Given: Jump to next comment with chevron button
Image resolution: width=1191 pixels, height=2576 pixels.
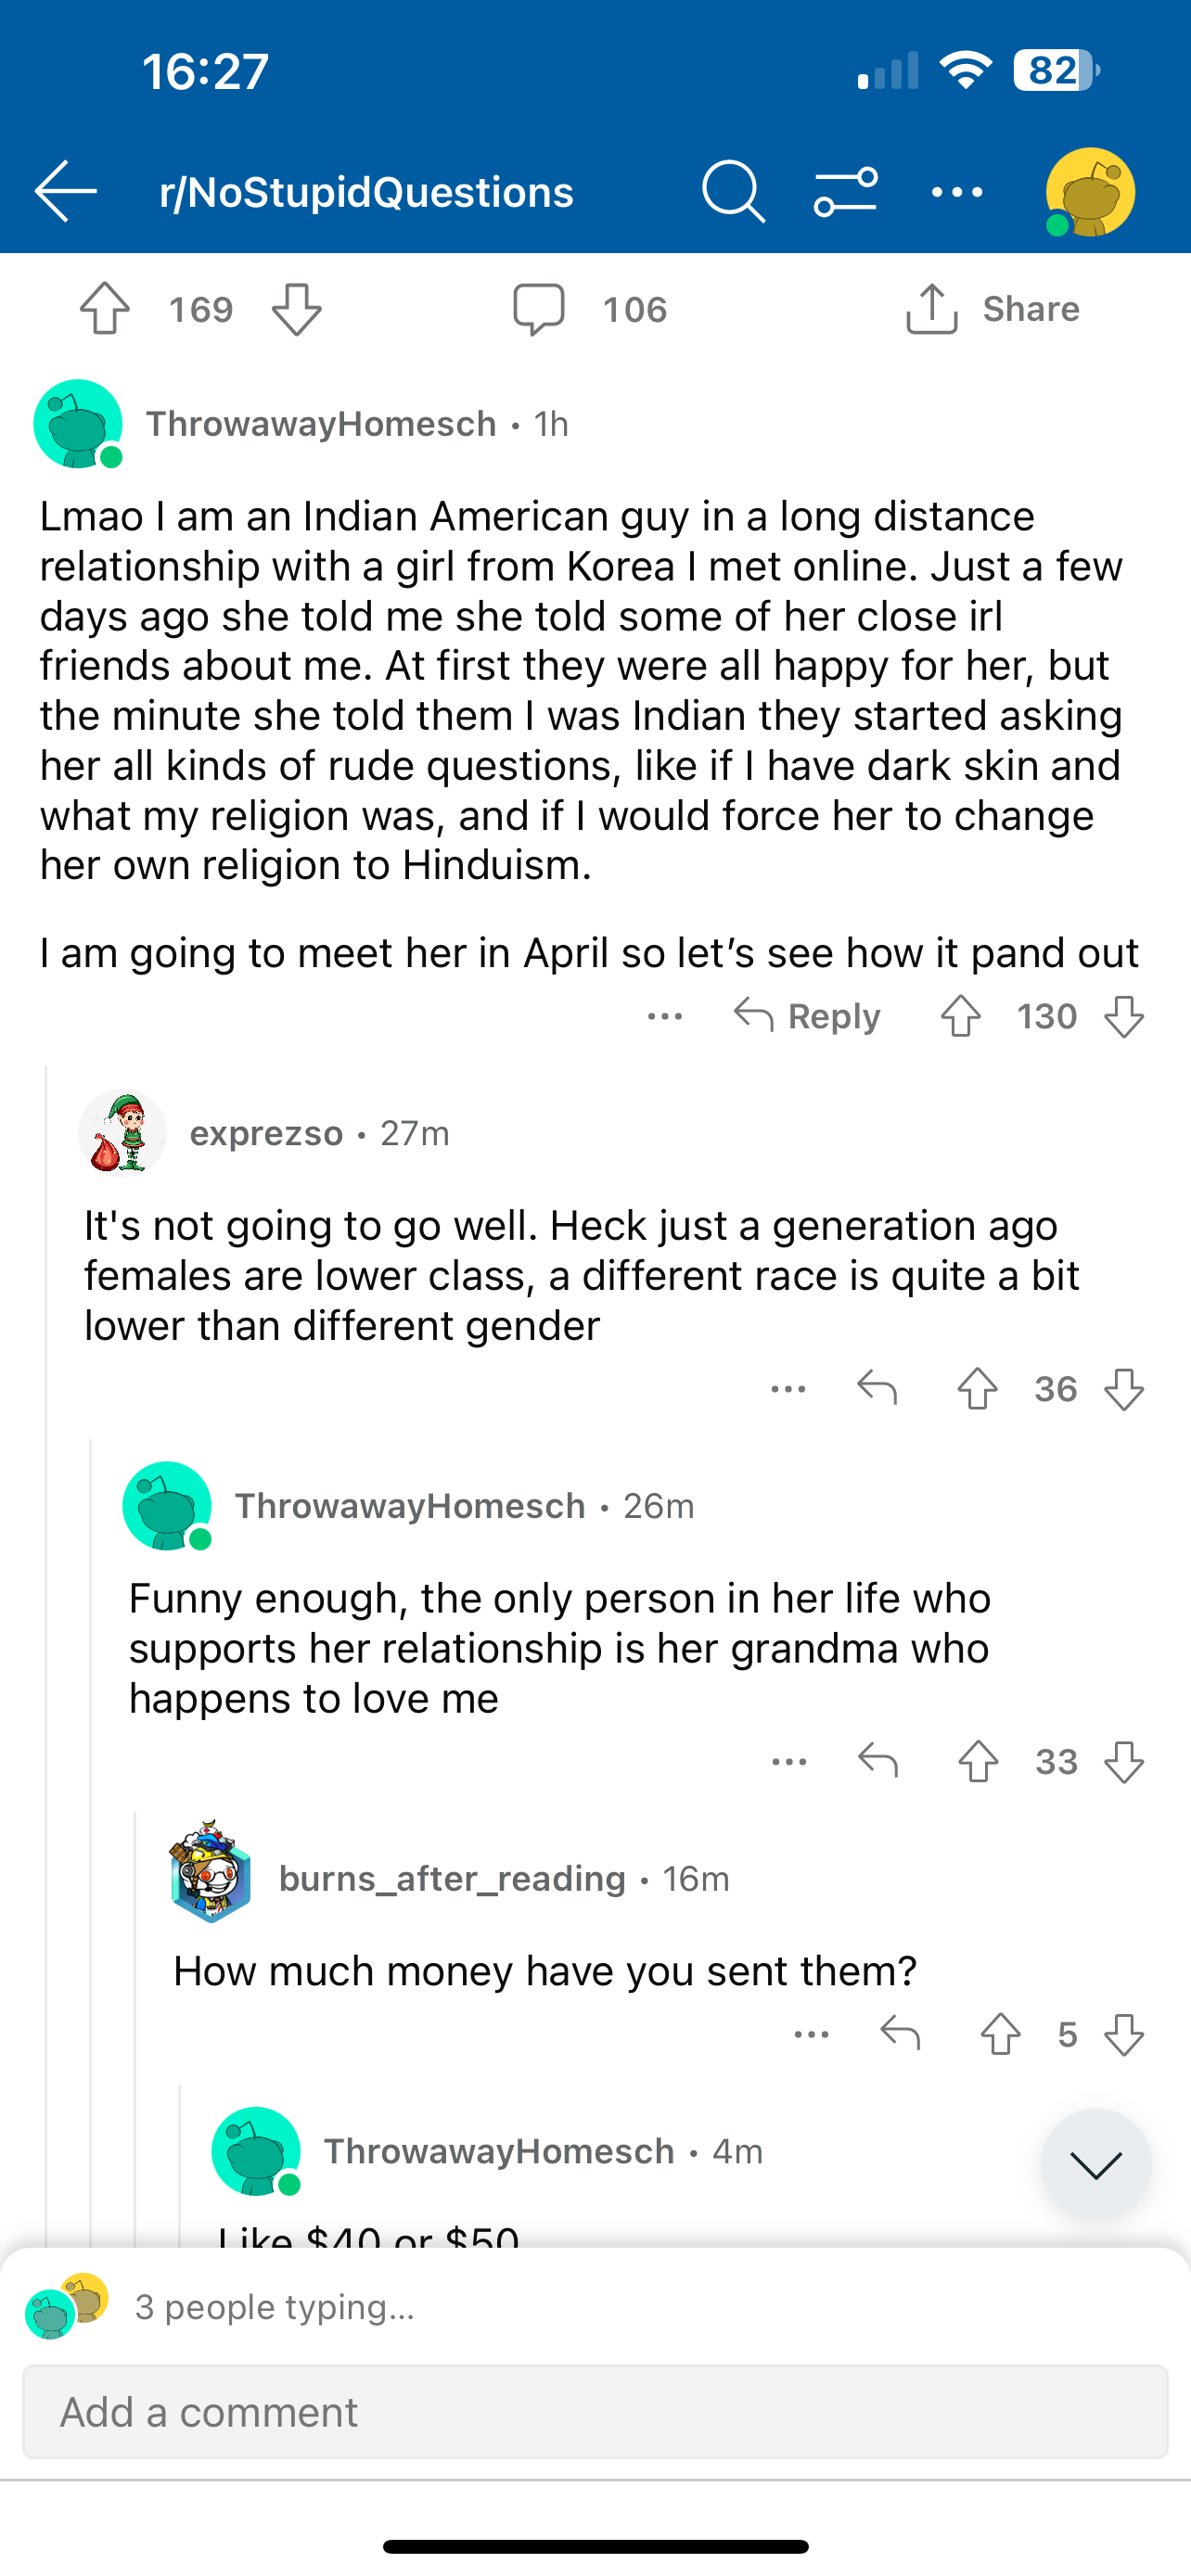Looking at the screenshot, I should pos(1096,2164).
